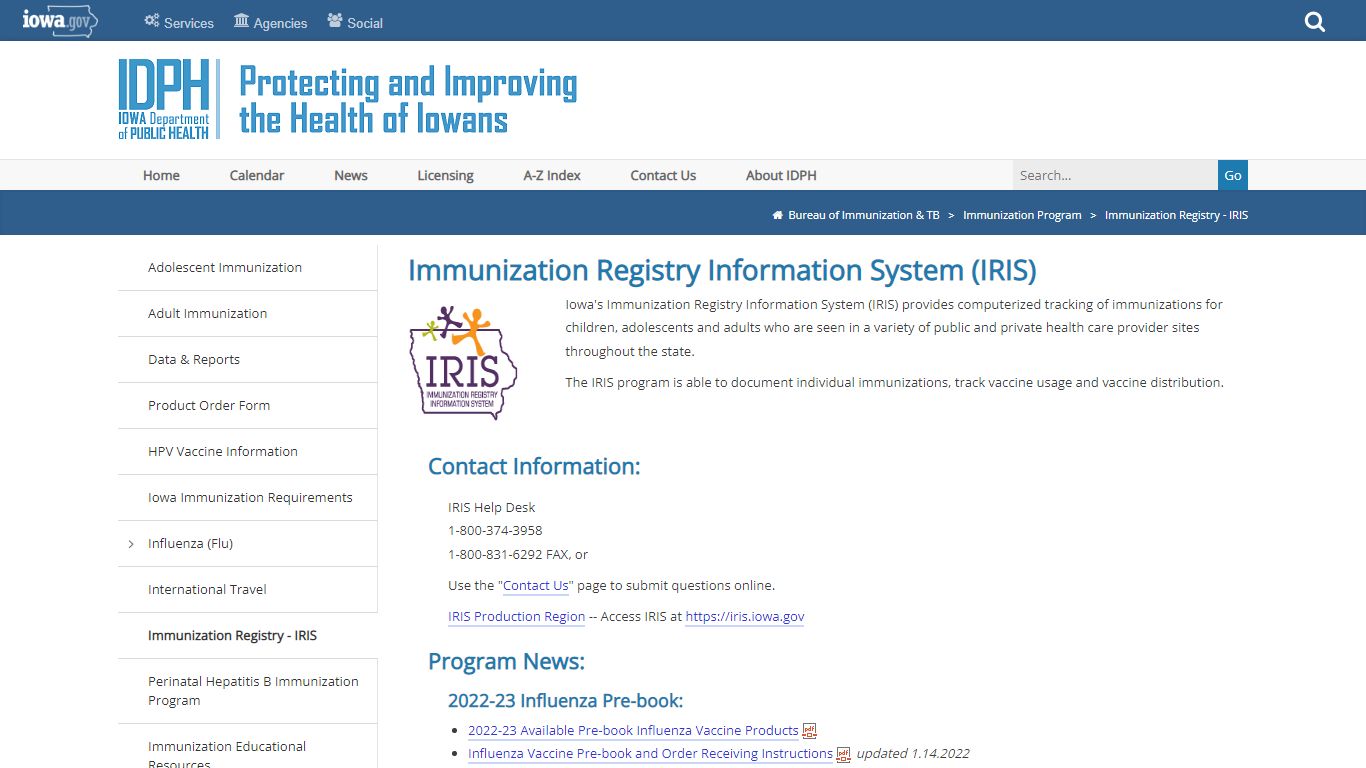
Task: Click the Go search button
Action: point(1233,175)
